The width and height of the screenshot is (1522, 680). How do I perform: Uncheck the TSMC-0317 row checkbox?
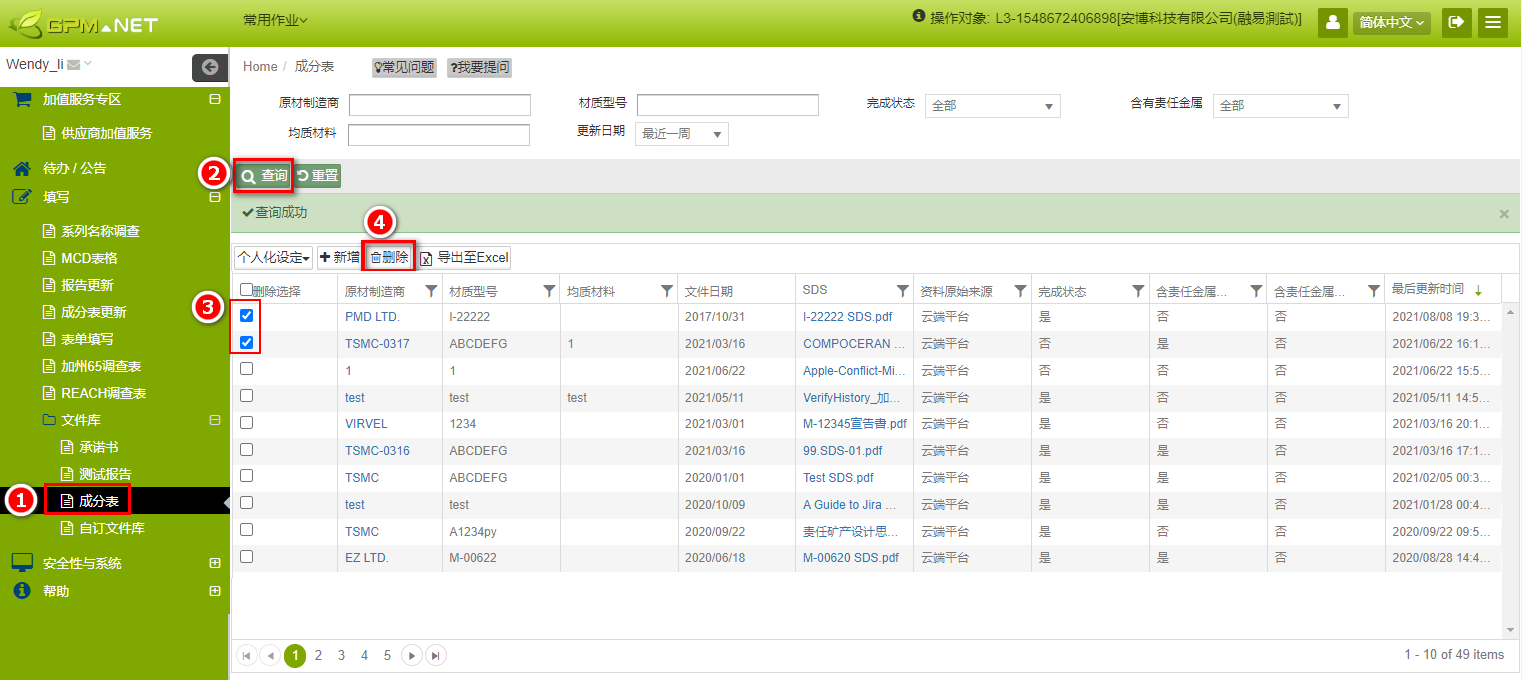pyautogui.click(x=246, y=342)
